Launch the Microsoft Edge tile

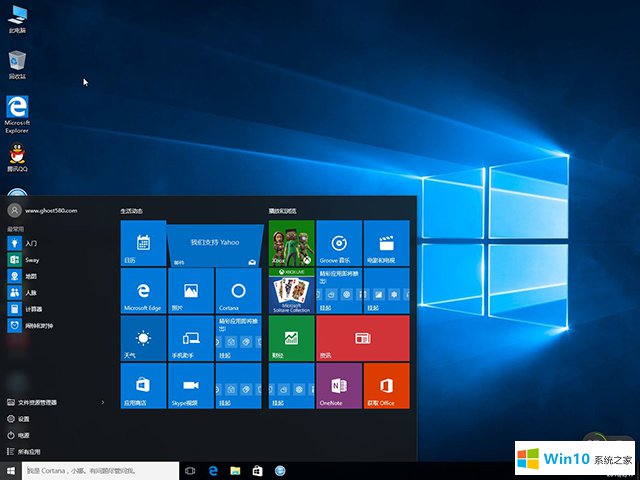pyautogui.click(x=143, y=291)
